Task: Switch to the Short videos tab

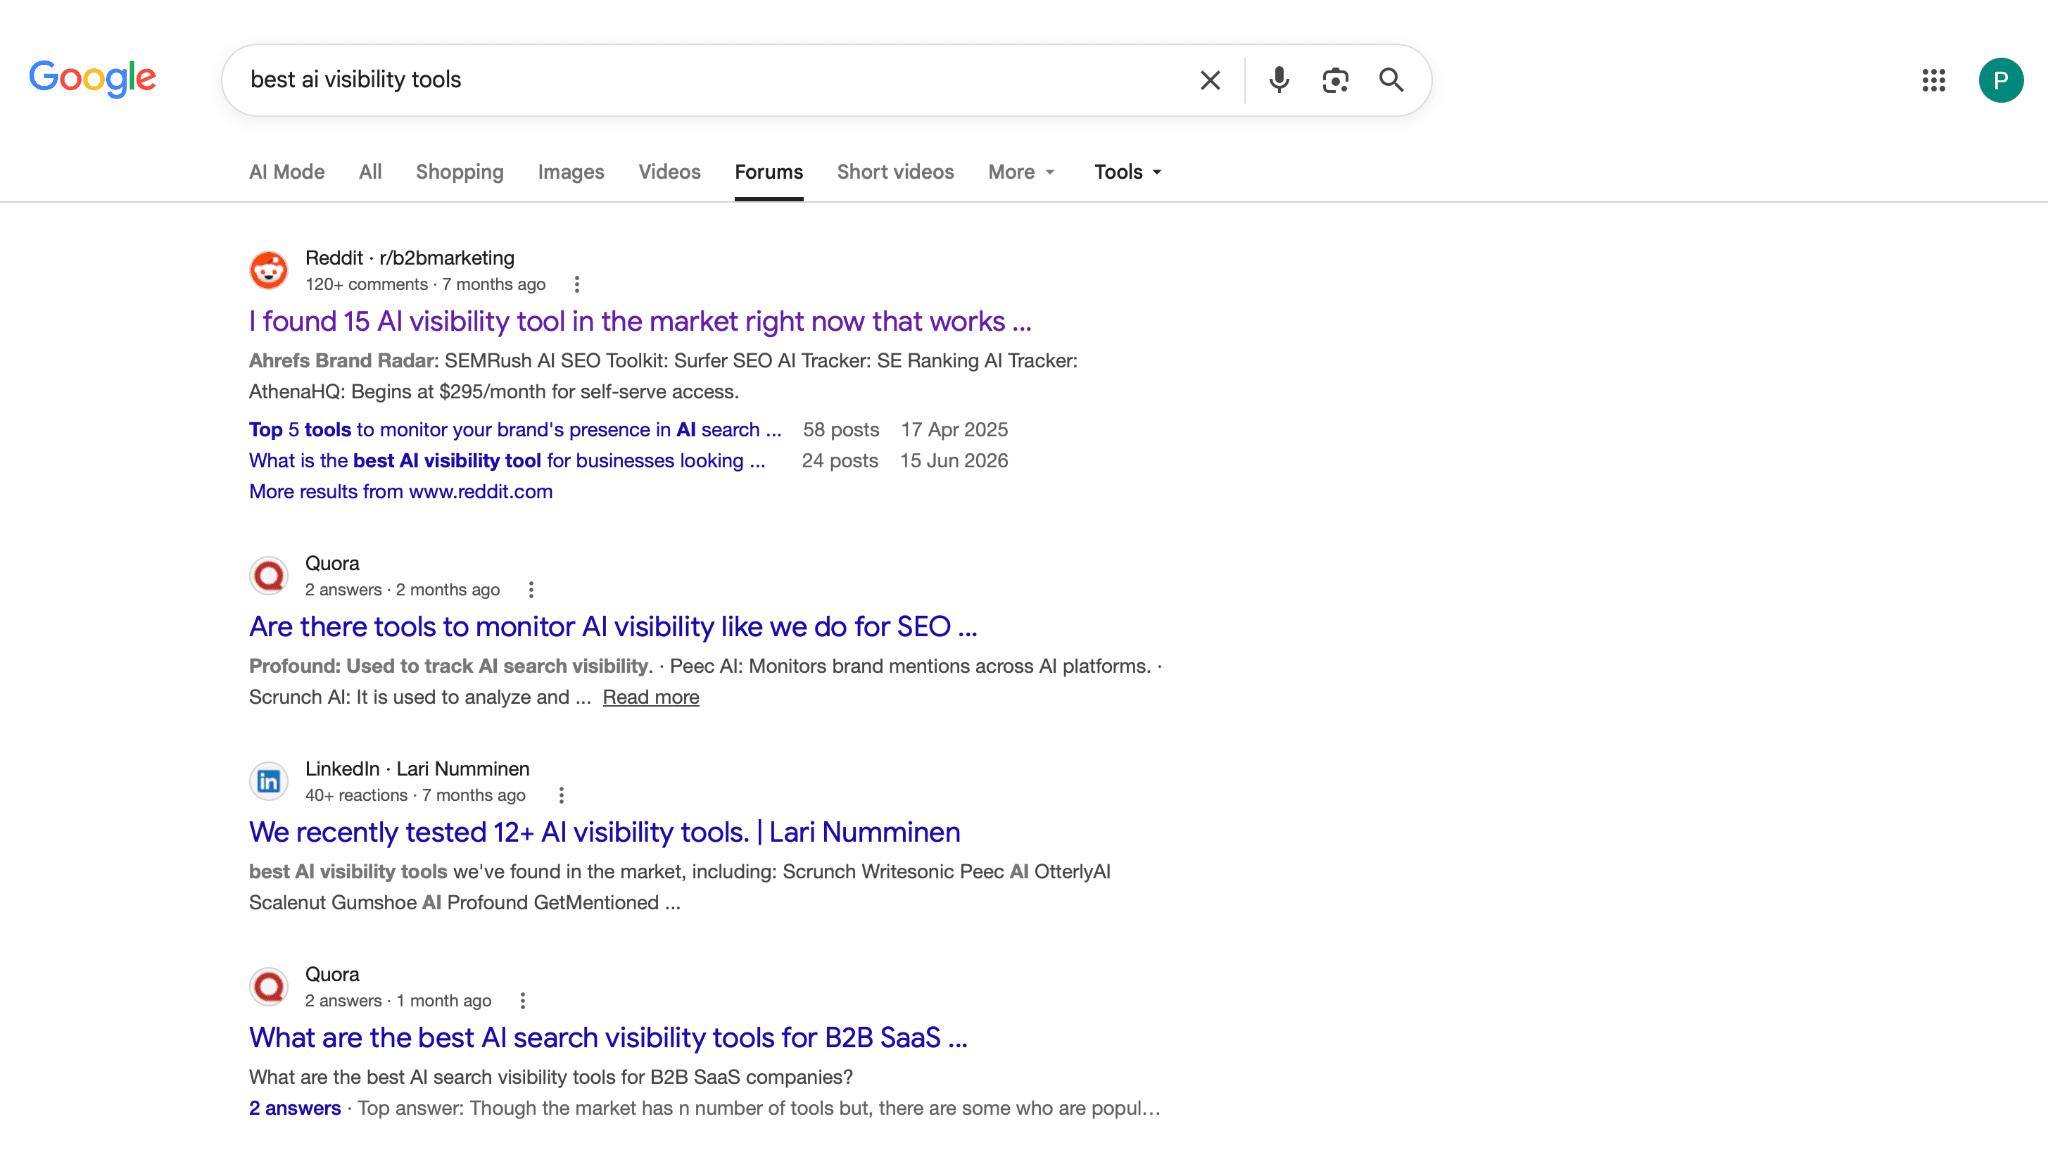Action: tap(895, 172)
